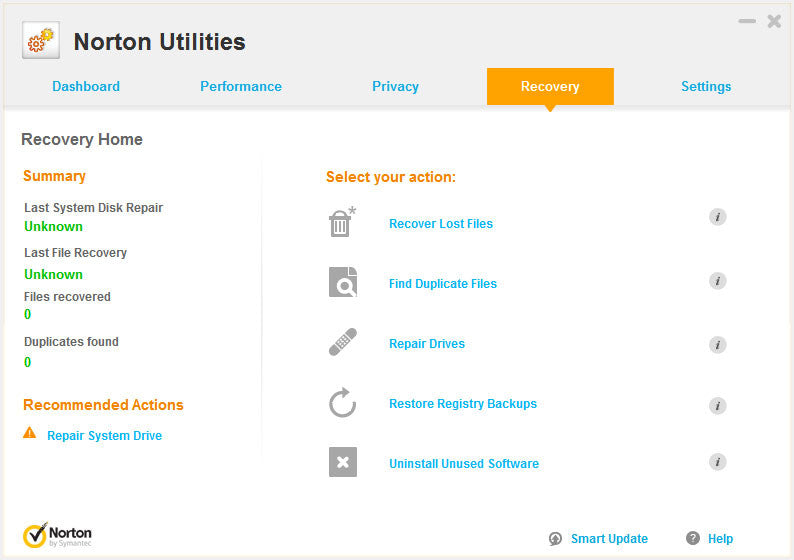
Task: Click the trash can Recover Lost Files icon
Action: 342,223
